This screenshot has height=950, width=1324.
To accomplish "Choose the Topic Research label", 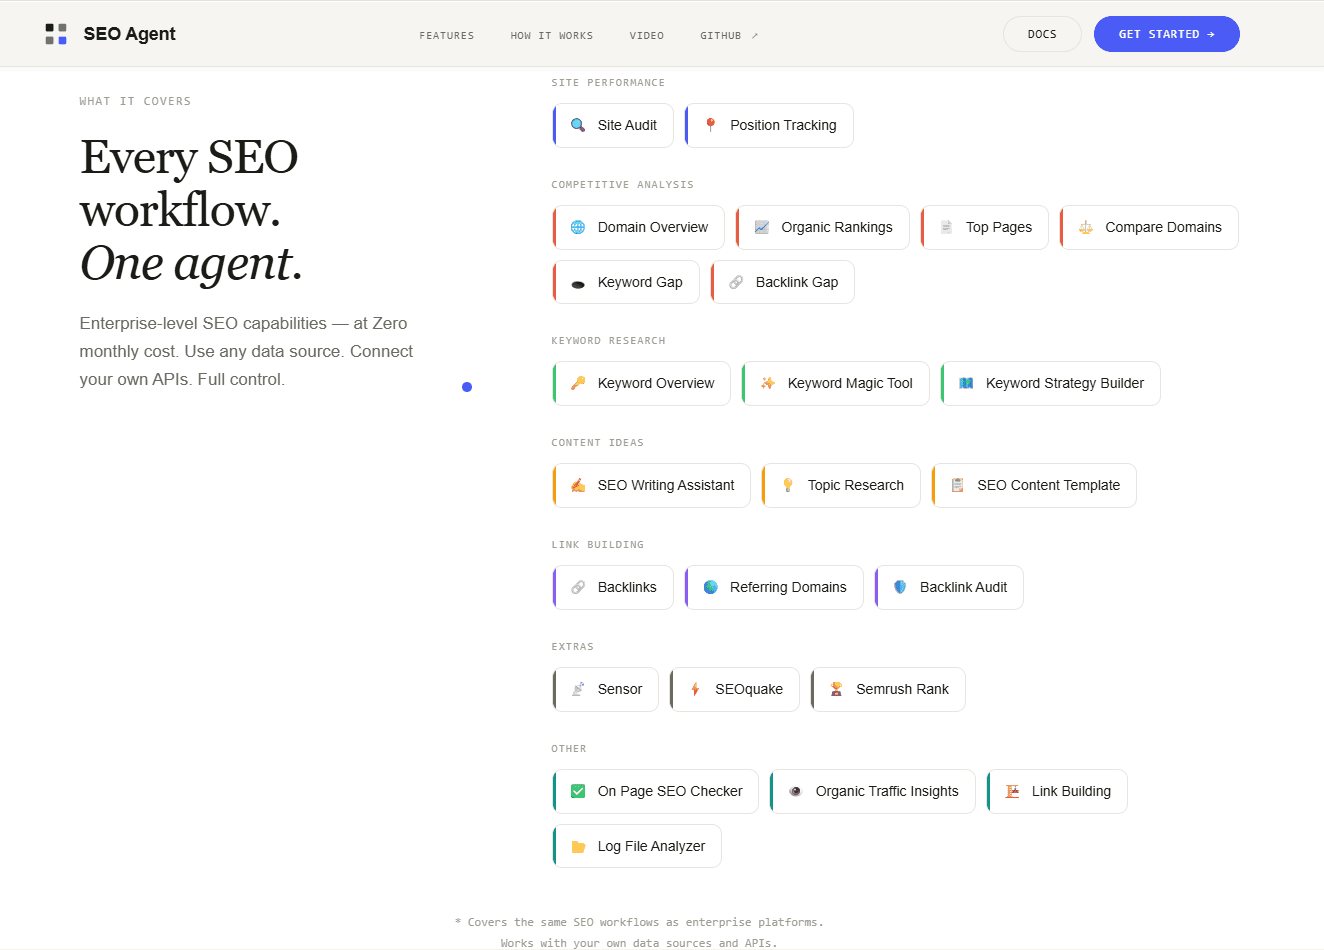I will point(856,485).
